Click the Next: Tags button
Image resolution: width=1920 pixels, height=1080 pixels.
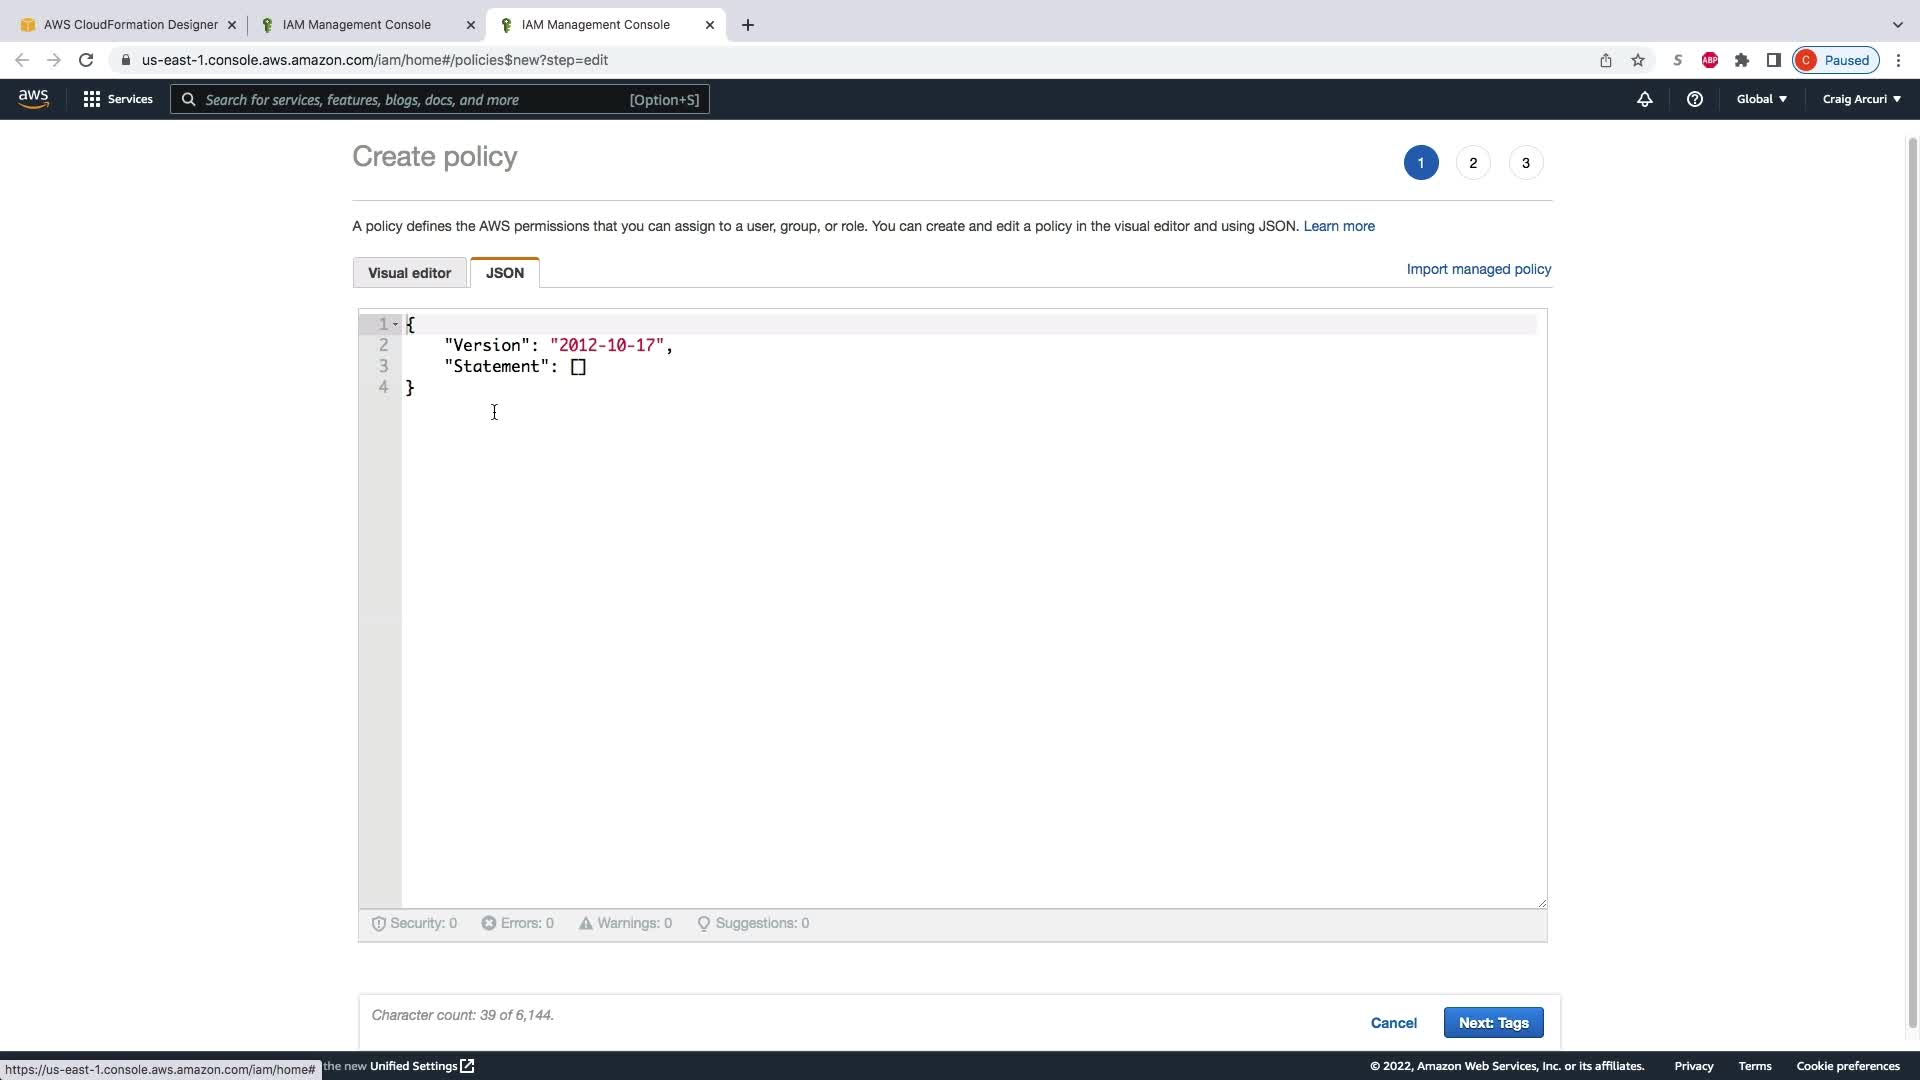click(1493, 1022)
